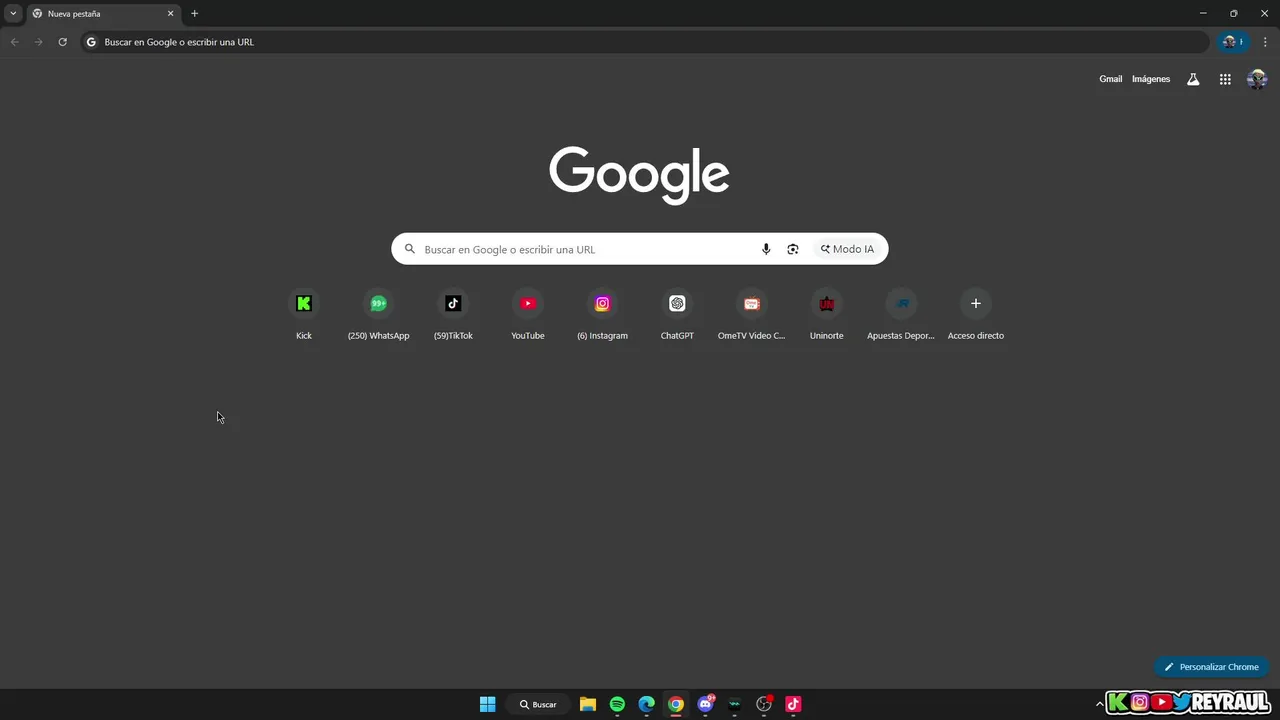Open Discord from the taskbar

[706, 704]
